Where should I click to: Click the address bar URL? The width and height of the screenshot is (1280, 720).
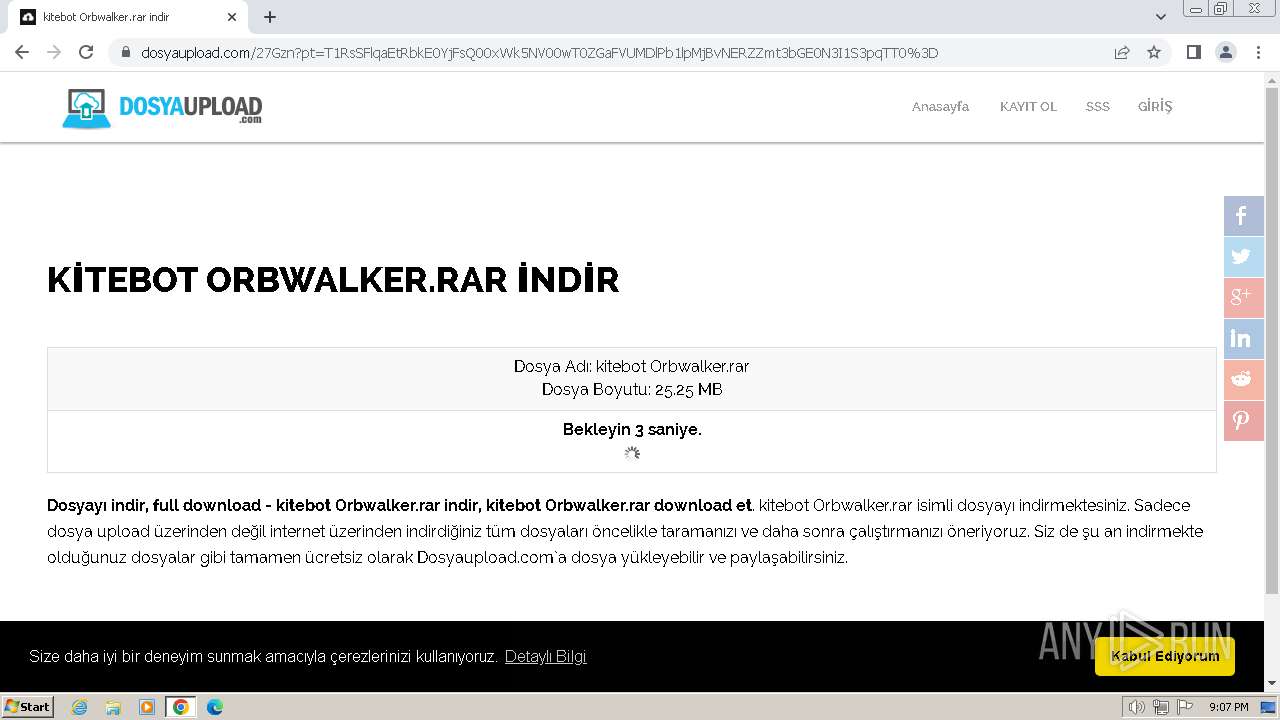[540, 53]
